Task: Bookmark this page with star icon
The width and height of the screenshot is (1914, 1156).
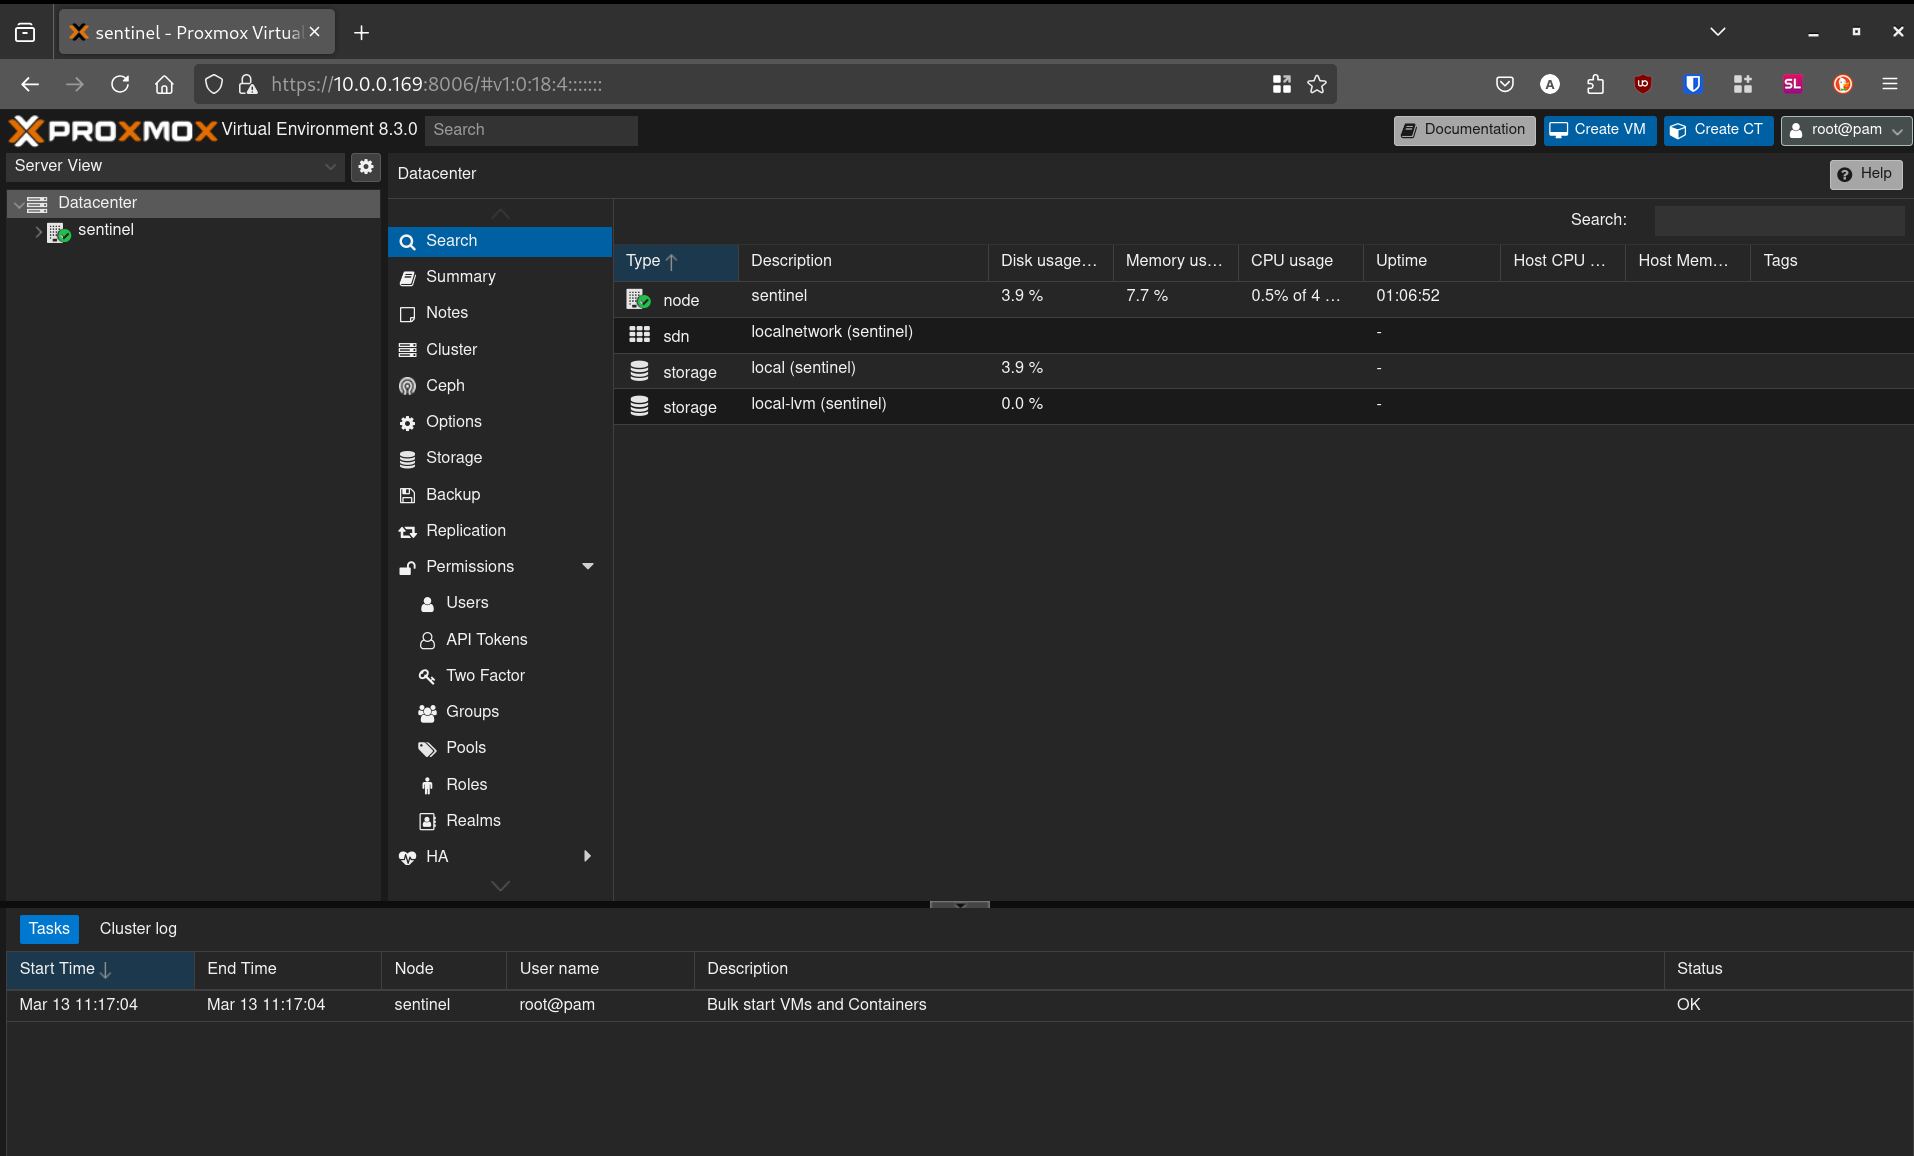Action: [x=1317, y=84]
